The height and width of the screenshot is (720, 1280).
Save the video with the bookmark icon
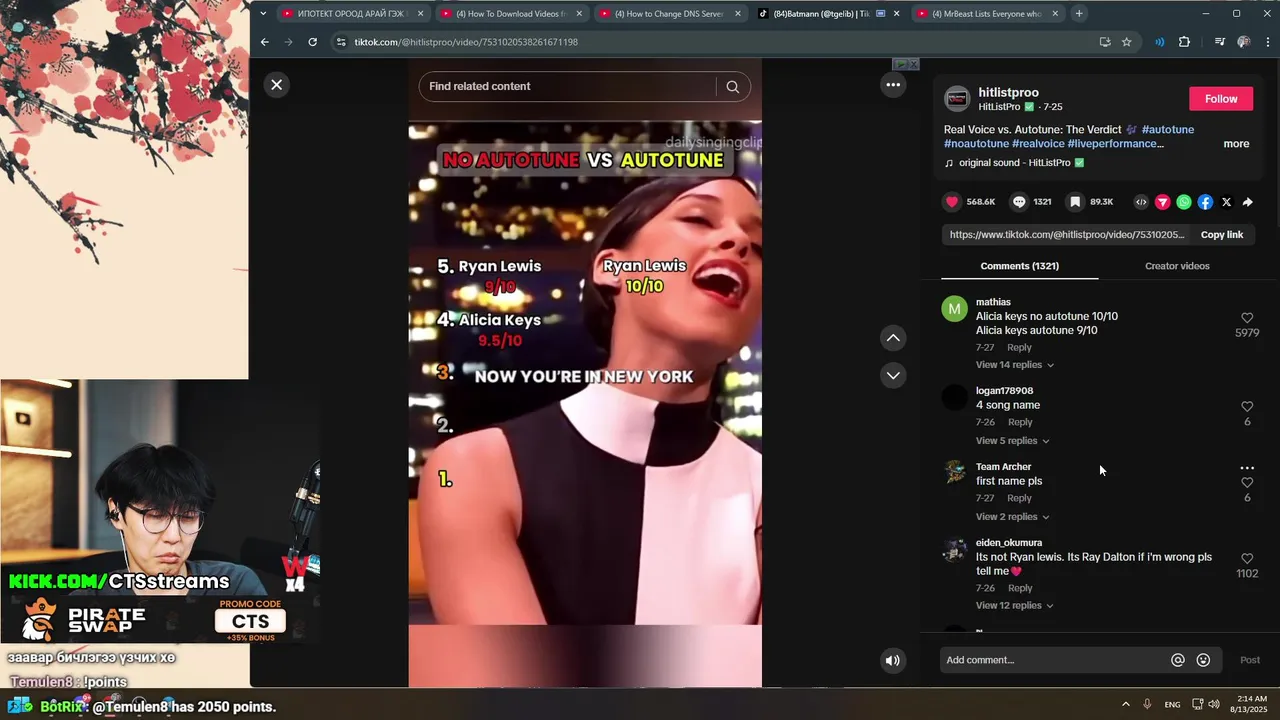pyautogui.click(x=1075, y=202)
